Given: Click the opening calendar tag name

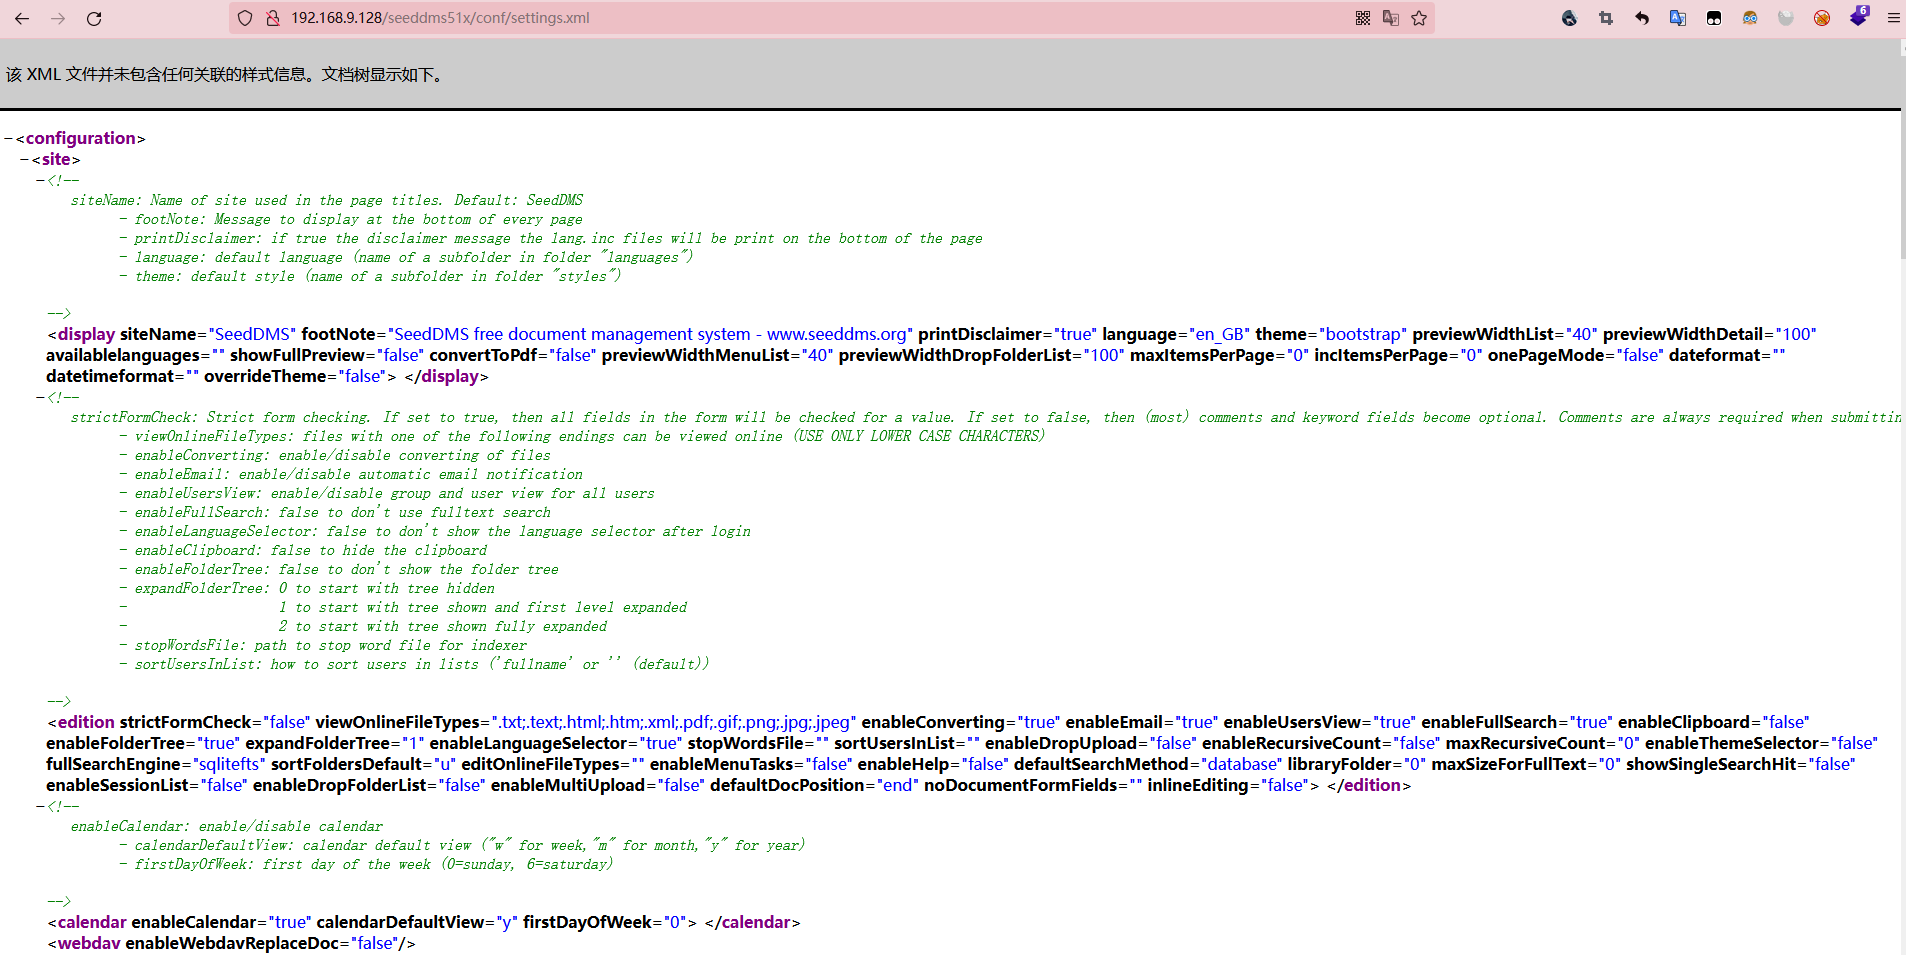Looking at the screenshot, I should 92,922.
